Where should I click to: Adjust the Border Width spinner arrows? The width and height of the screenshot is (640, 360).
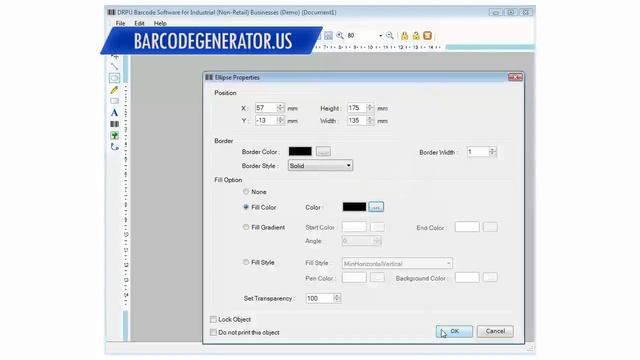492,152
